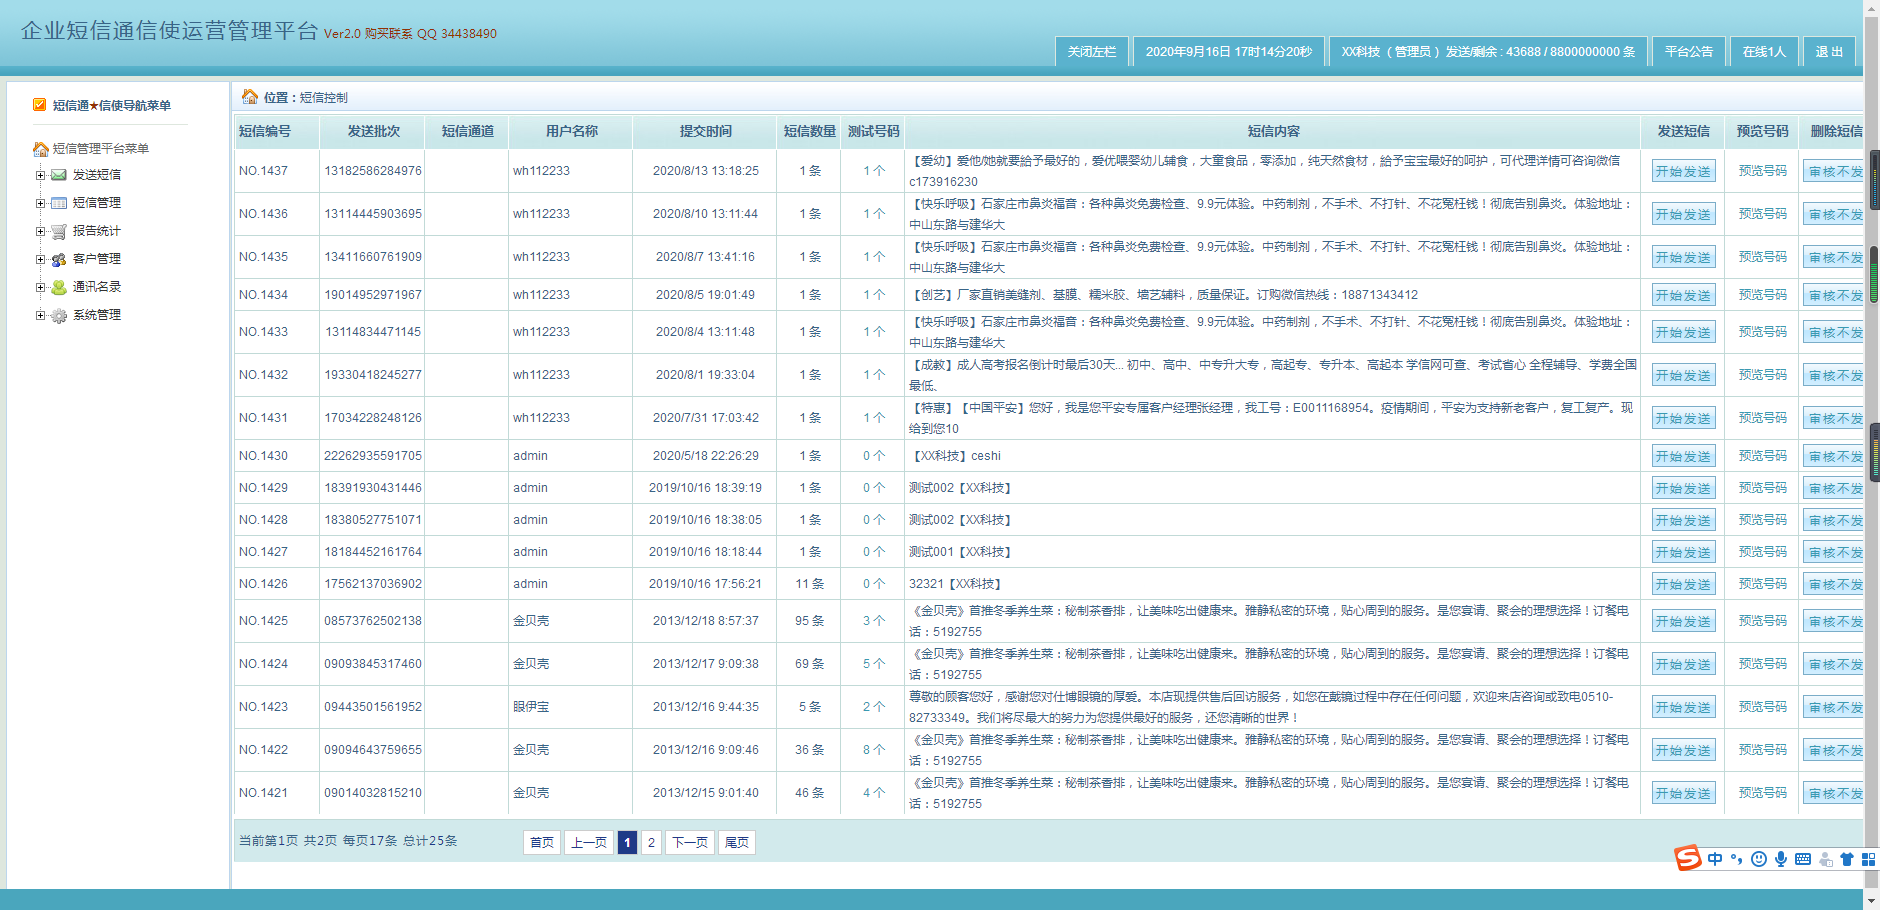Viewport: 1880px width, 910px height.
Task: Click the Sogou microphone voice input icon
Action: click(x=1781, y=859)
